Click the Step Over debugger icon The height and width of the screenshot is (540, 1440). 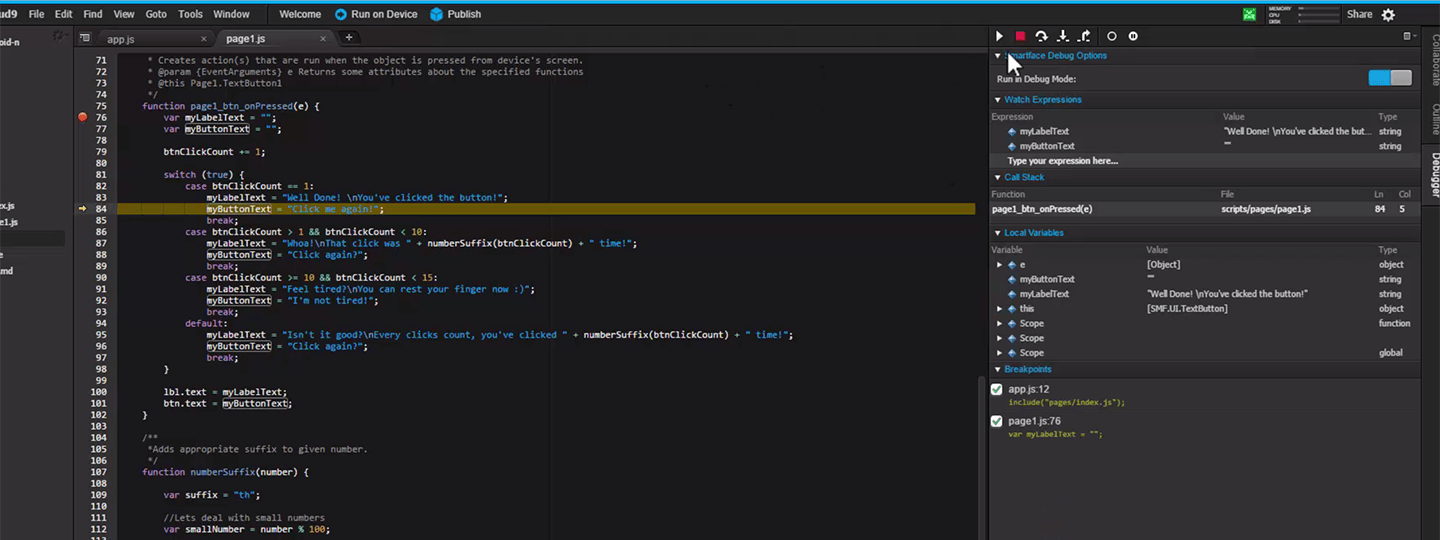coord(1041,36)
